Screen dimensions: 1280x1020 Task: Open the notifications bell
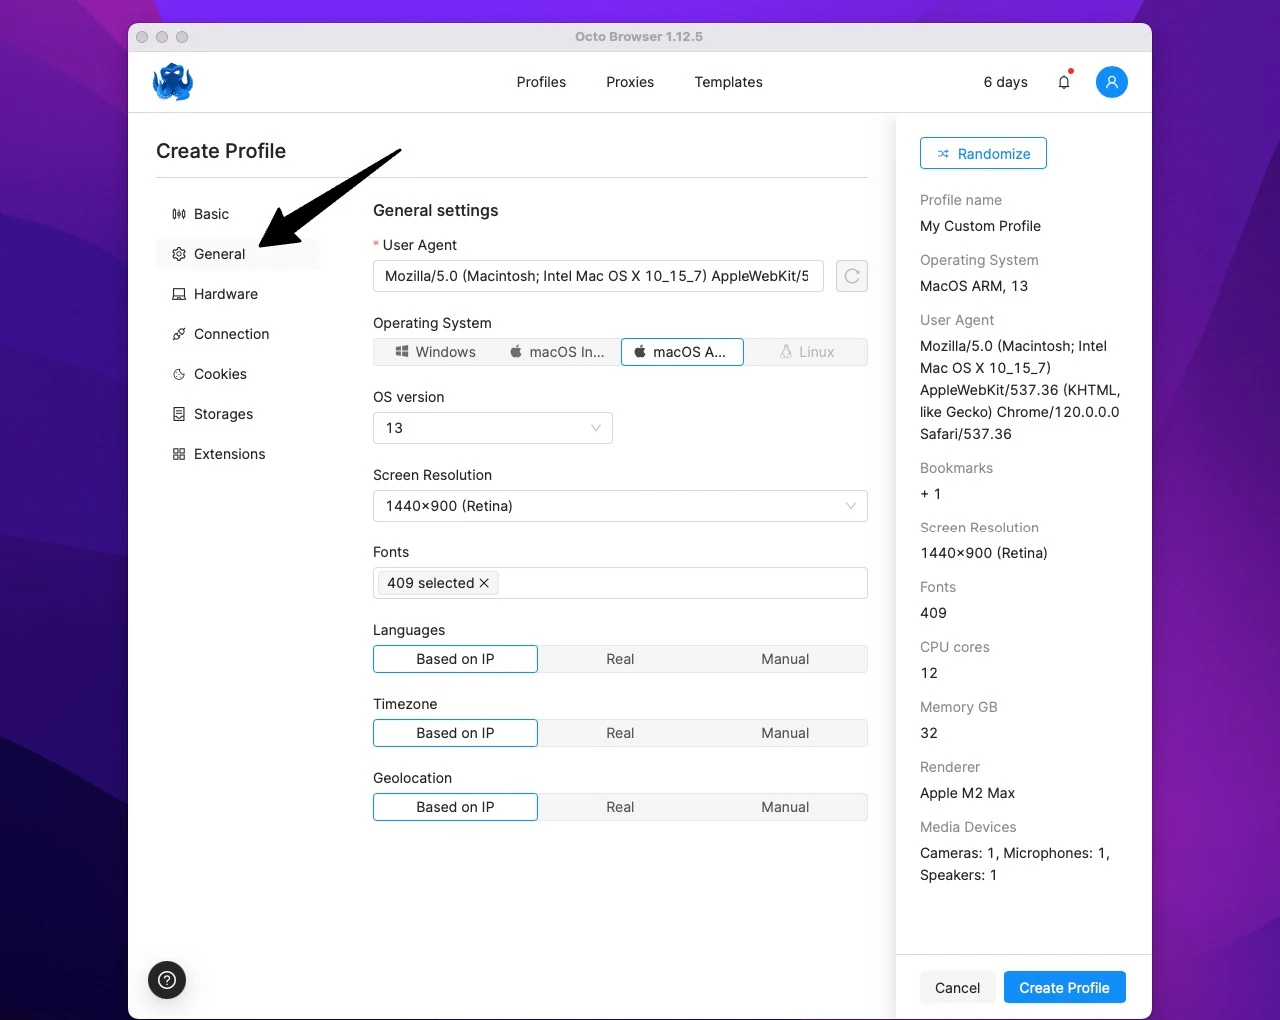click(x=1064, y=82)
